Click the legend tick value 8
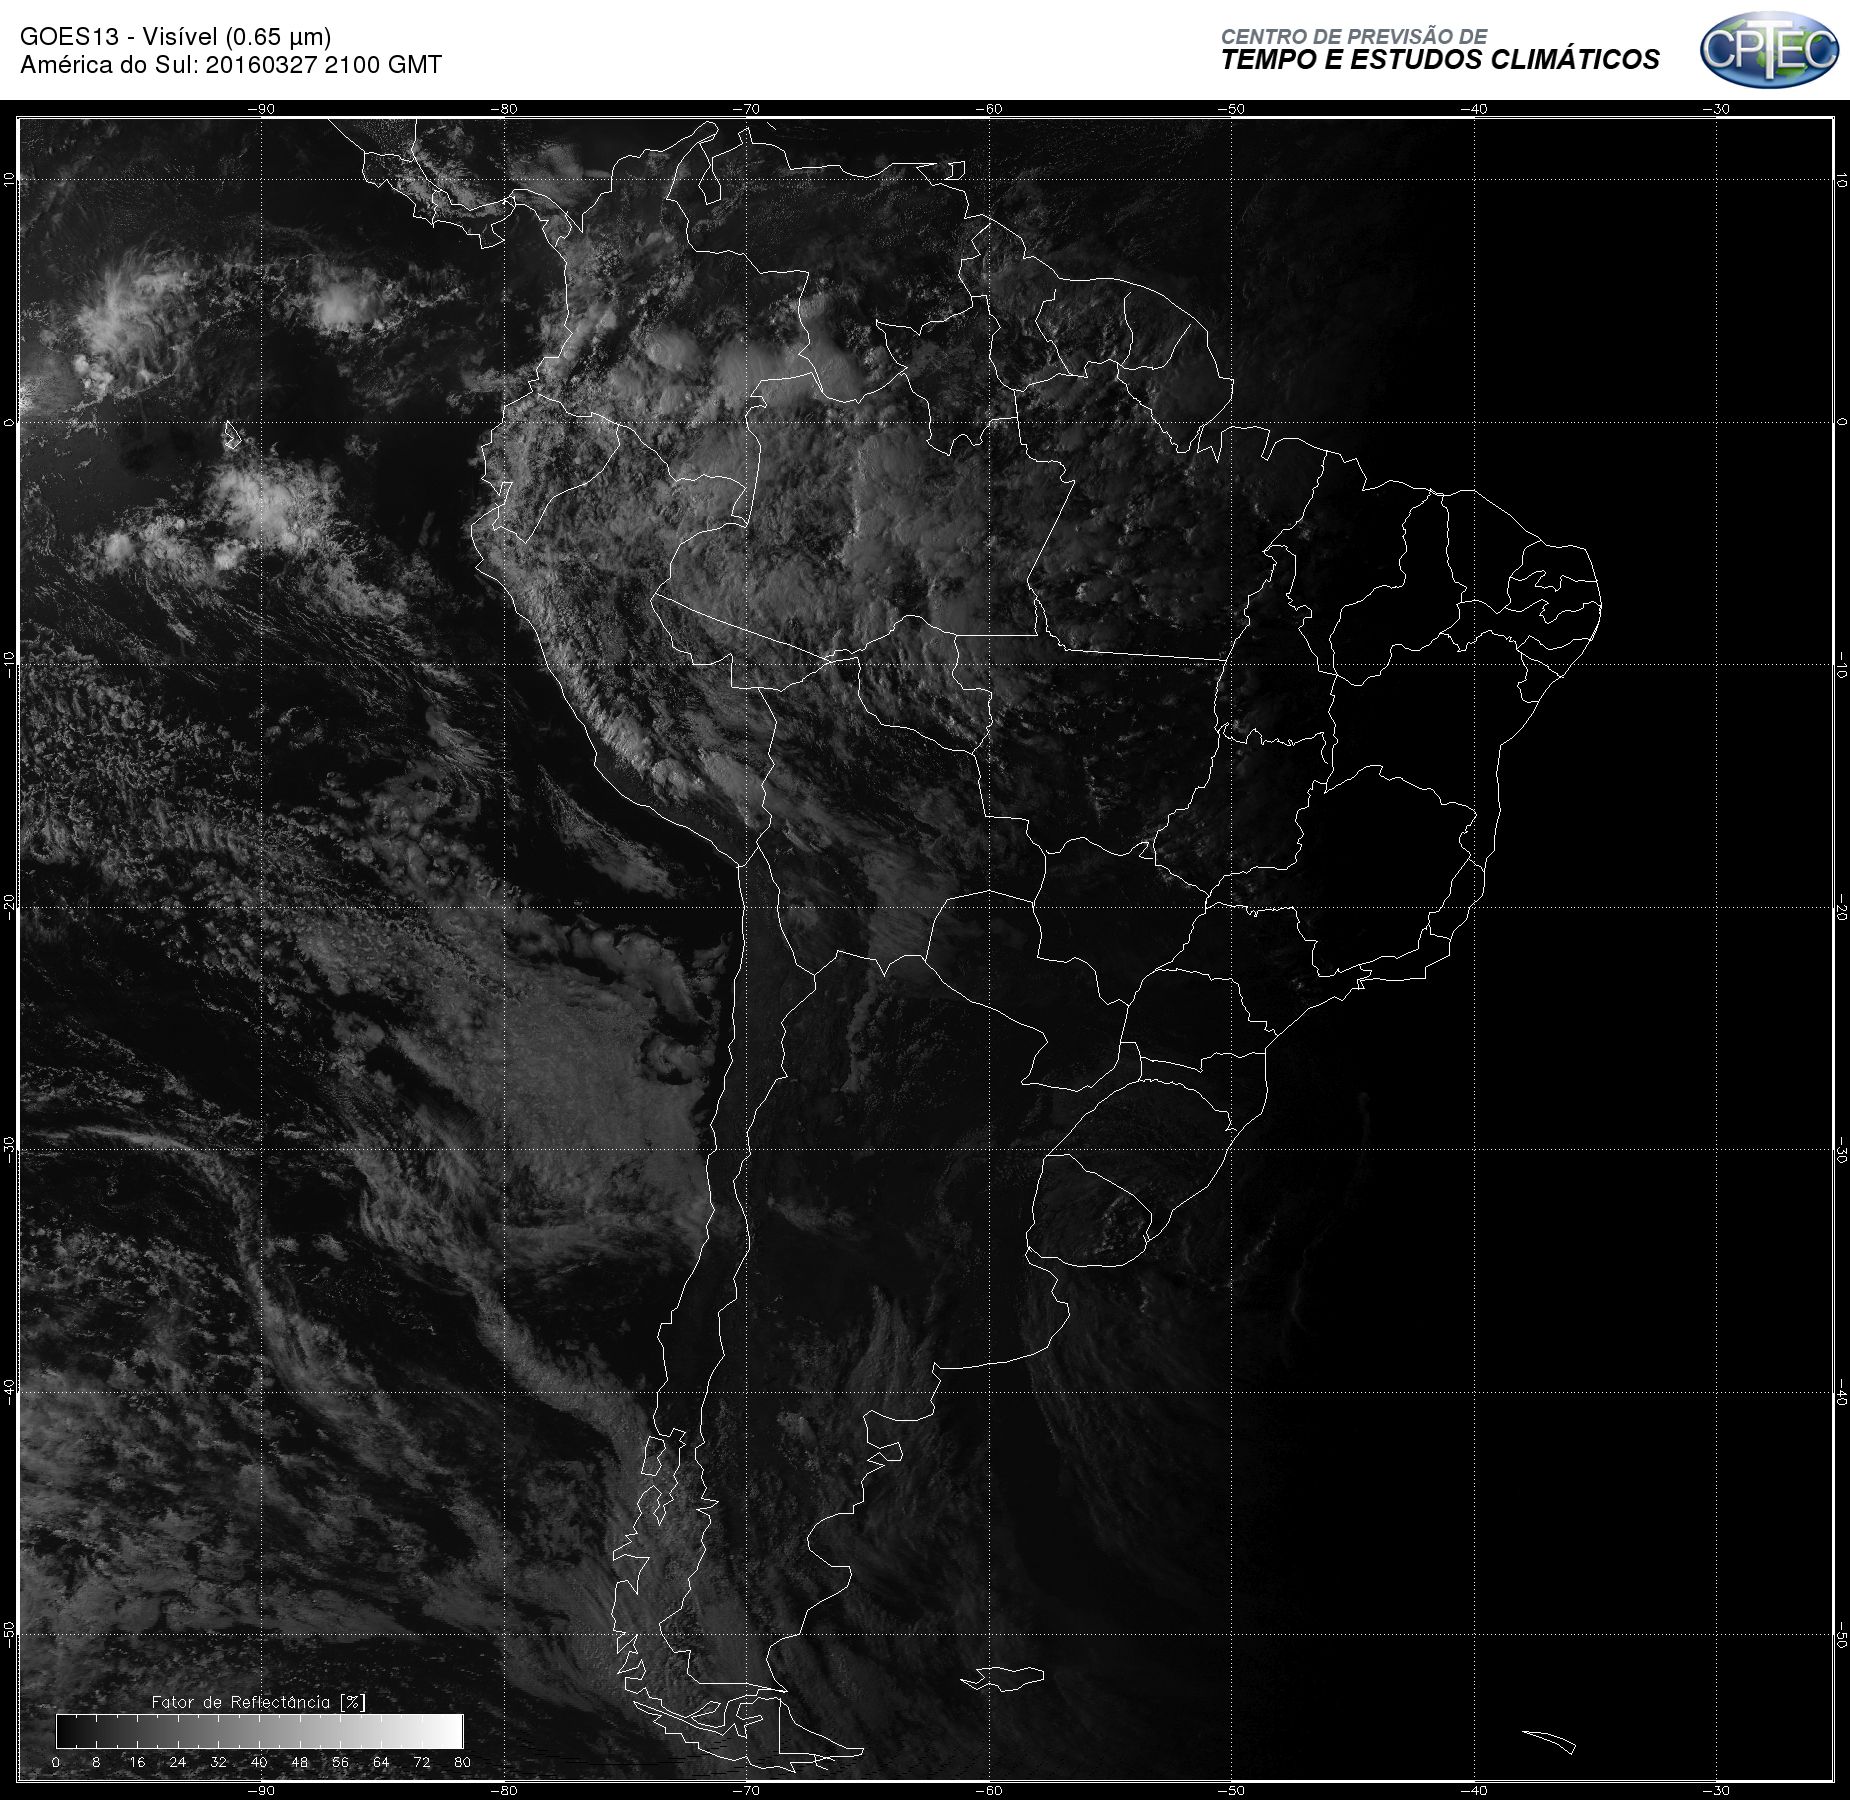This screenshot has height=1800, width=1850. [96, 1762]
